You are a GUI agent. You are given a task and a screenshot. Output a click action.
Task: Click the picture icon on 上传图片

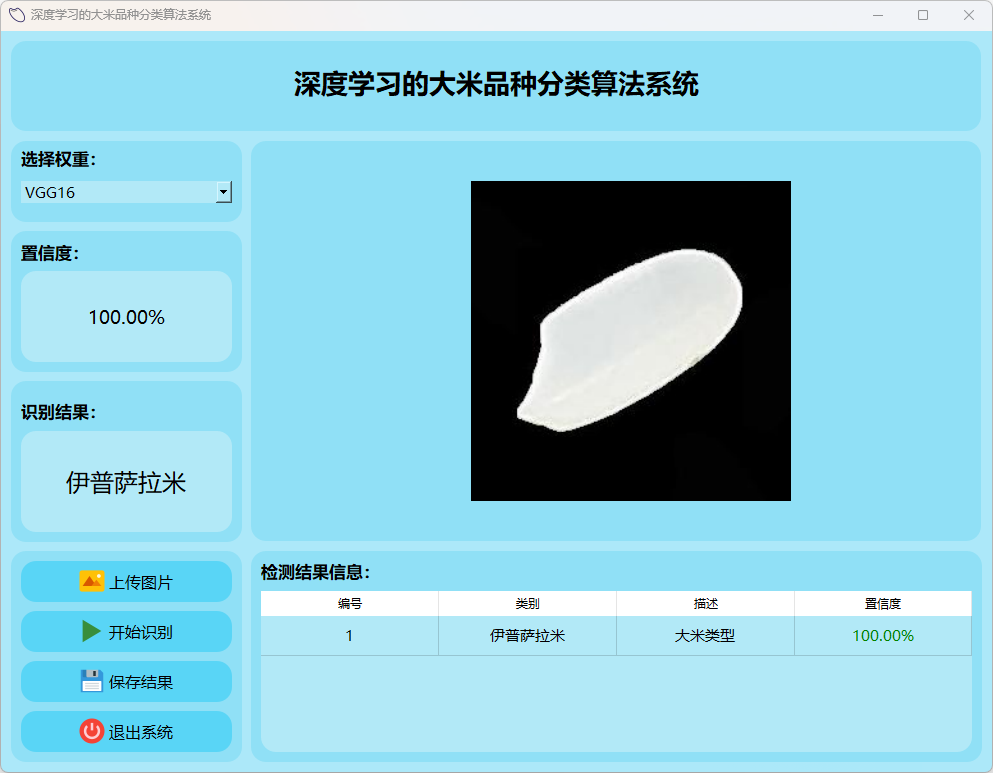pos(92,582)
